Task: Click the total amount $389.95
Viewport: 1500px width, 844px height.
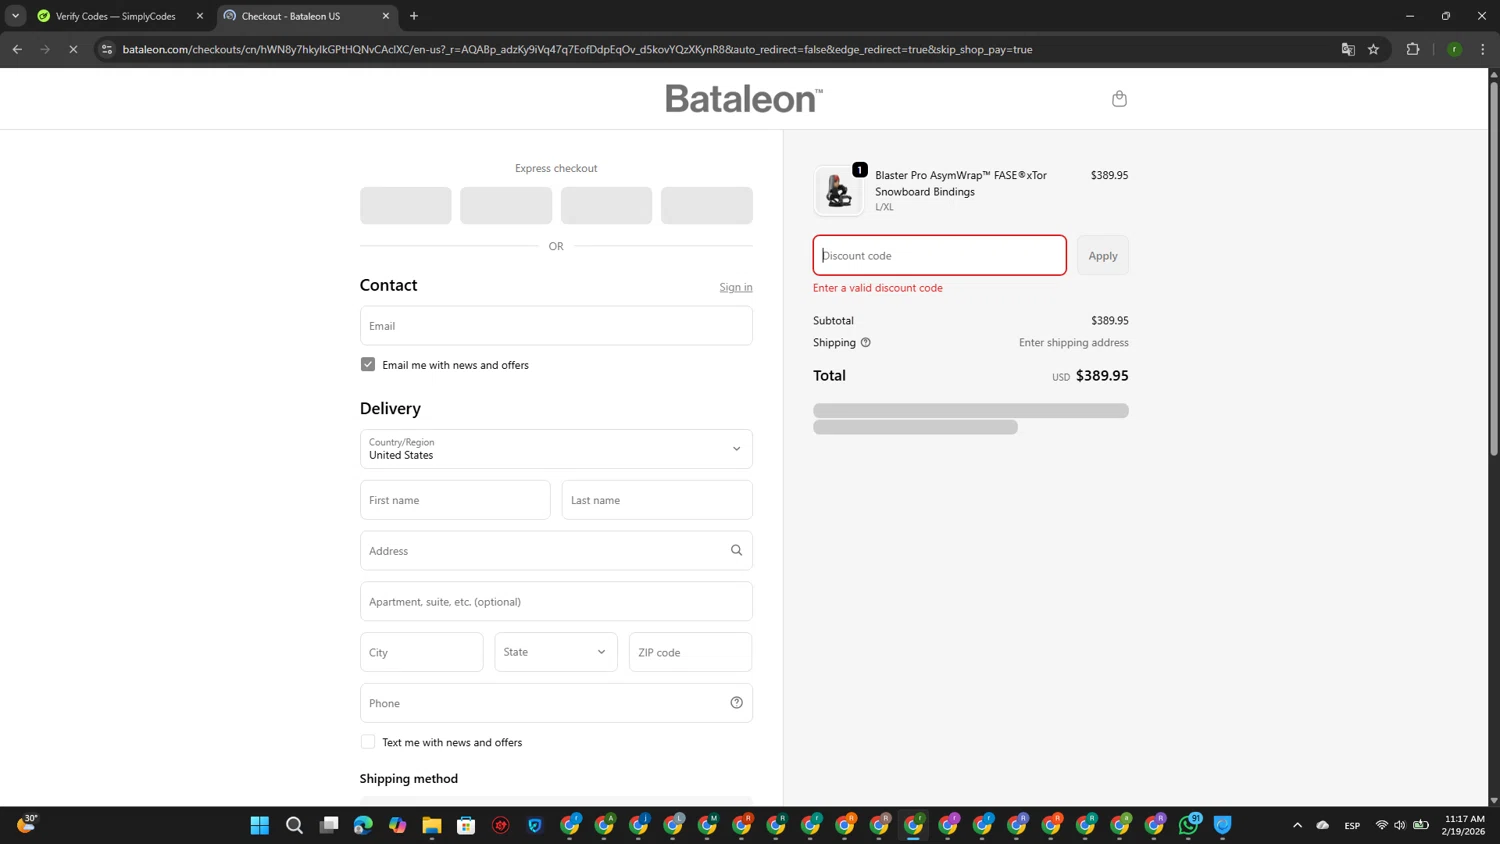Action: [x=1102, y=376]
